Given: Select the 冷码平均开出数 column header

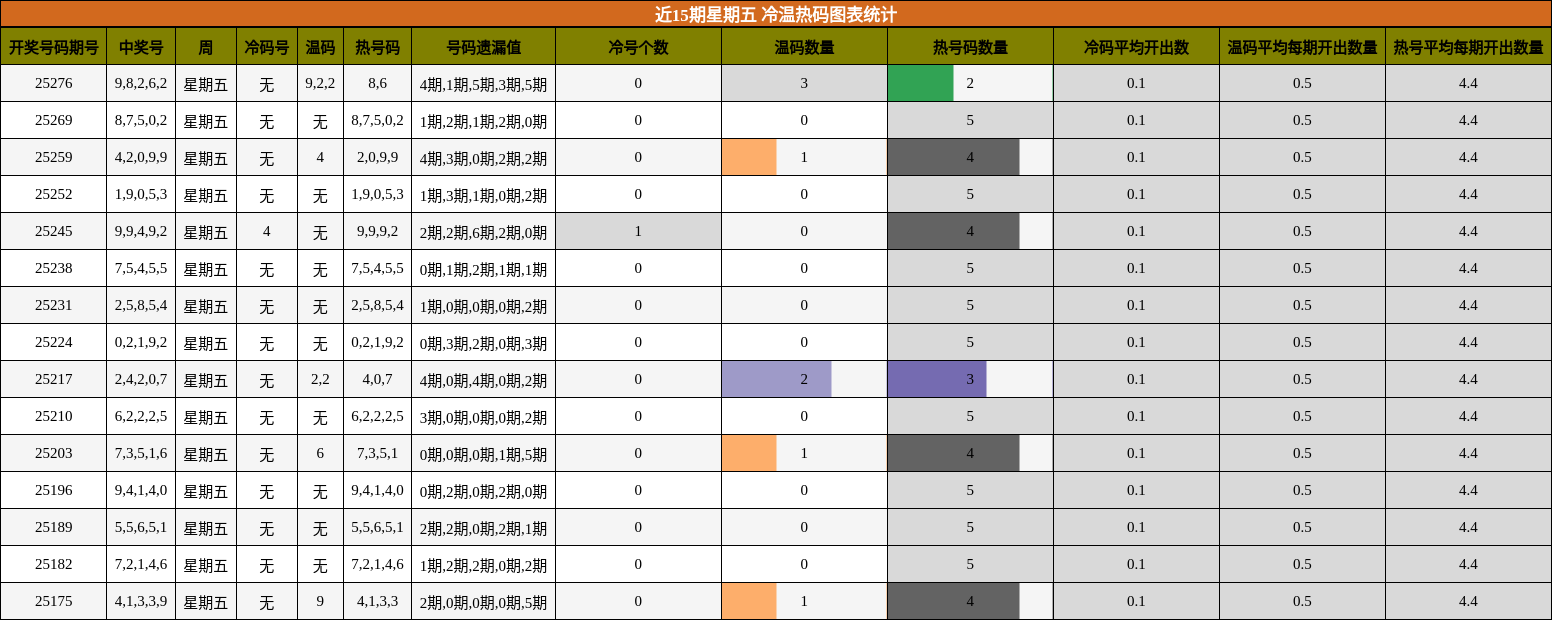Looking at the screenshot, I should pyautogui.click(x=1136, y=47).
